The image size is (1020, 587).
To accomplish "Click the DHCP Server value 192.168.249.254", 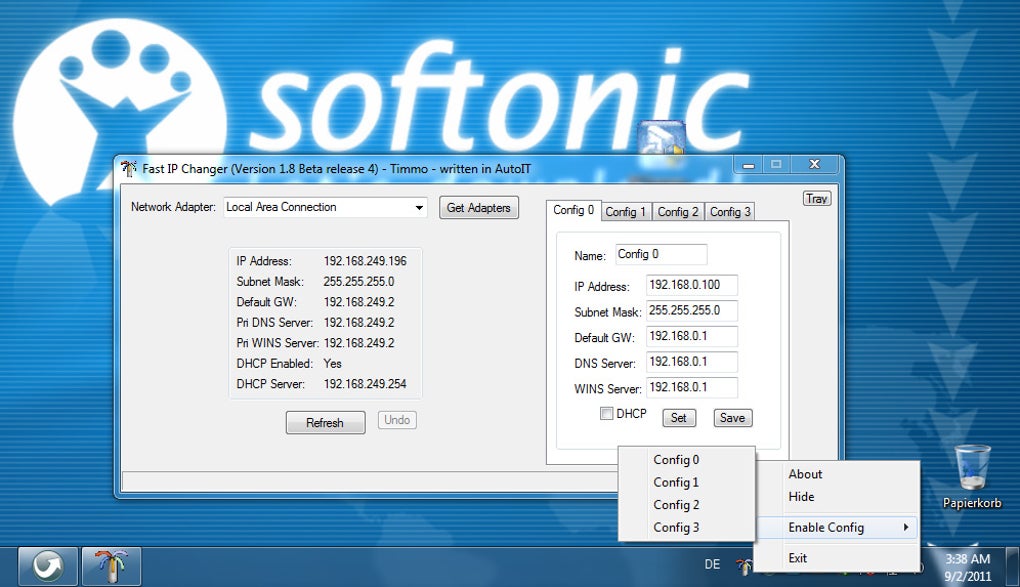I will pyautogui.click(x=365, y=384).
